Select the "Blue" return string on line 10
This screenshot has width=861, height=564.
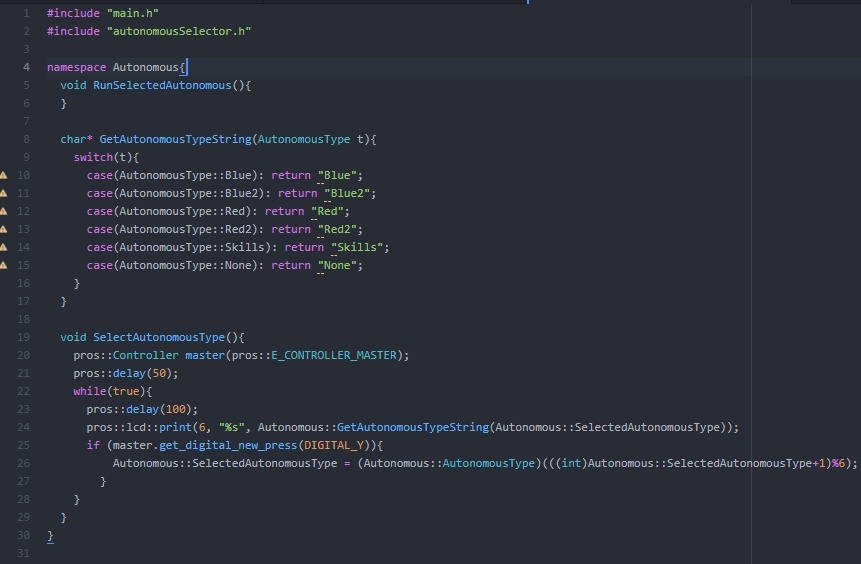(337, 175)
